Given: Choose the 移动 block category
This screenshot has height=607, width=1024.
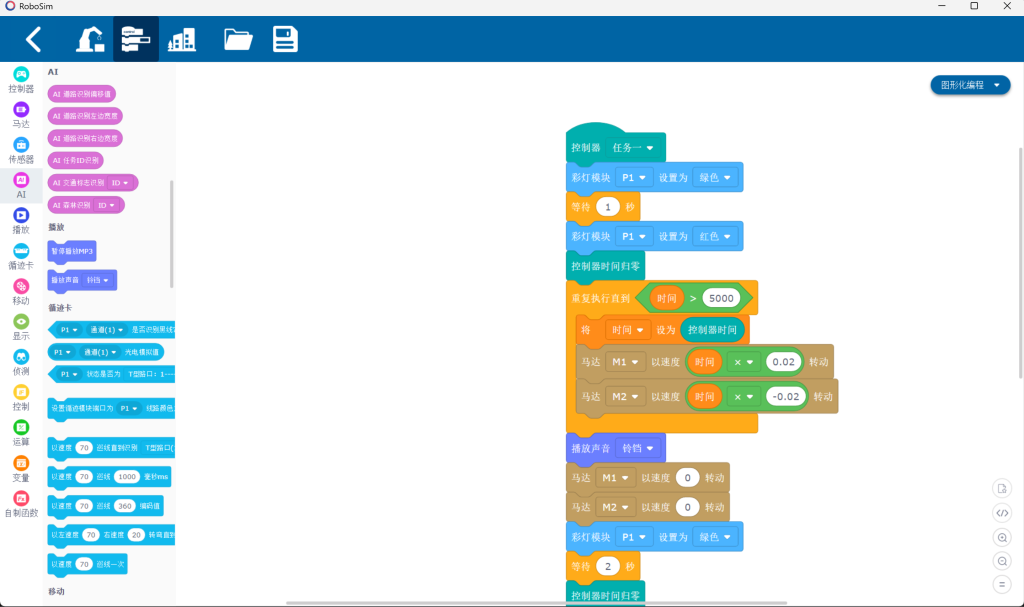Looking at the screenshot, I should point(21,292).
